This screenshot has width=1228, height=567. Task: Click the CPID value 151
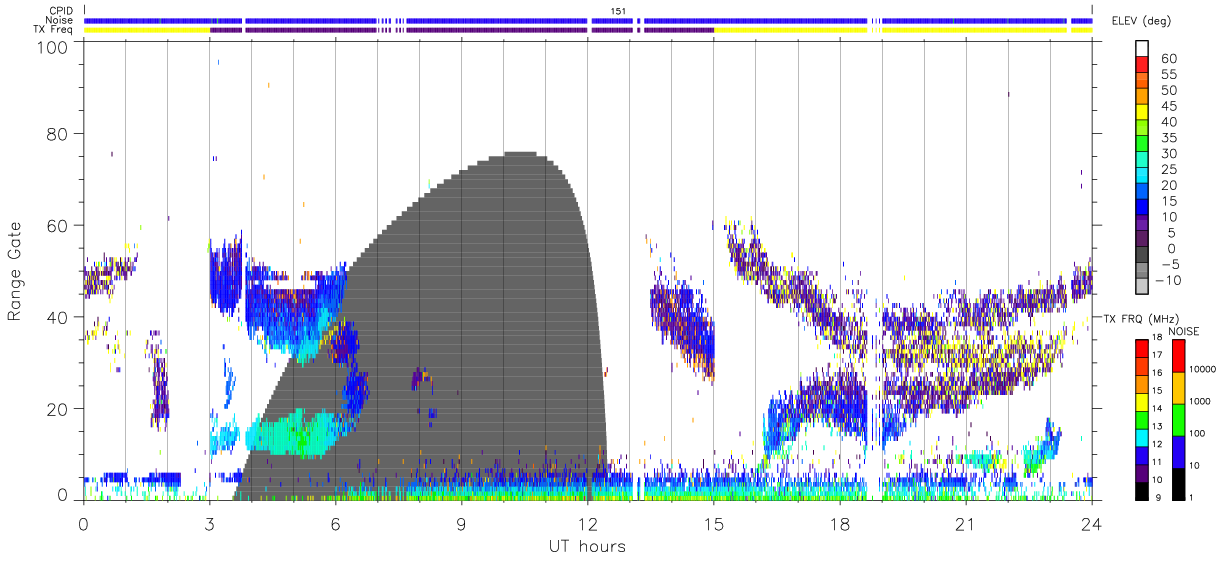[x=618, y=11]
